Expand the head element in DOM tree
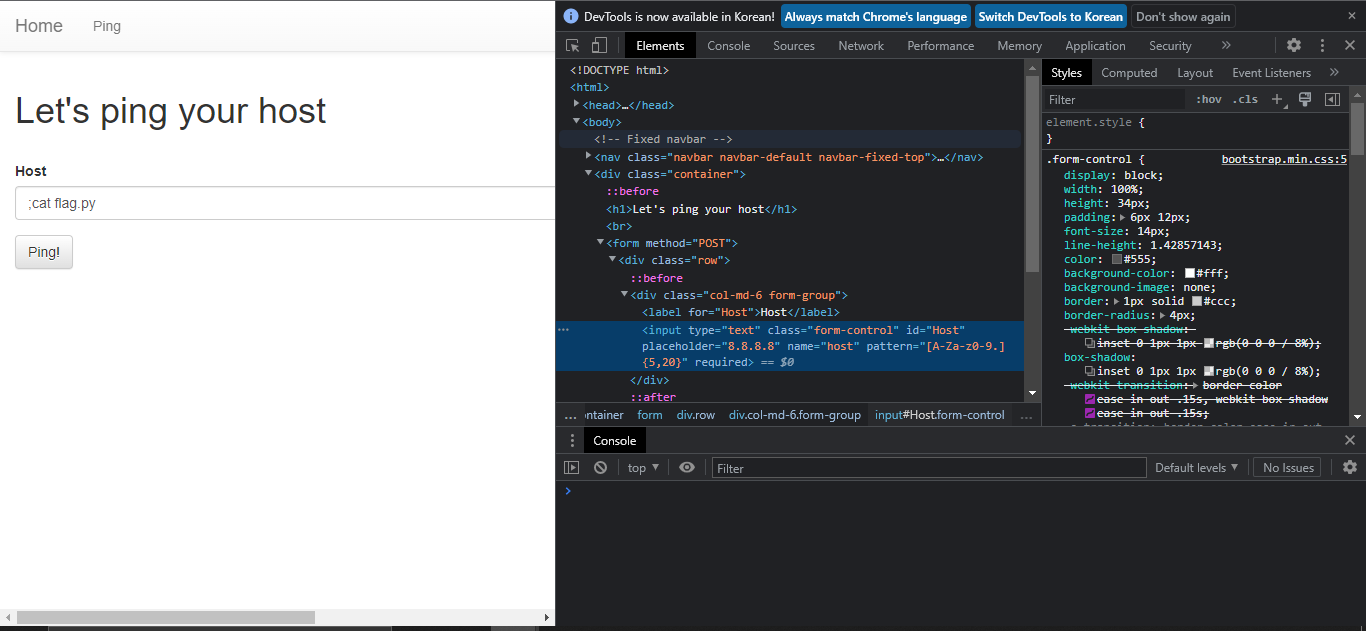This screenshot has width=1366, height=631. click(x=577, y=104)
